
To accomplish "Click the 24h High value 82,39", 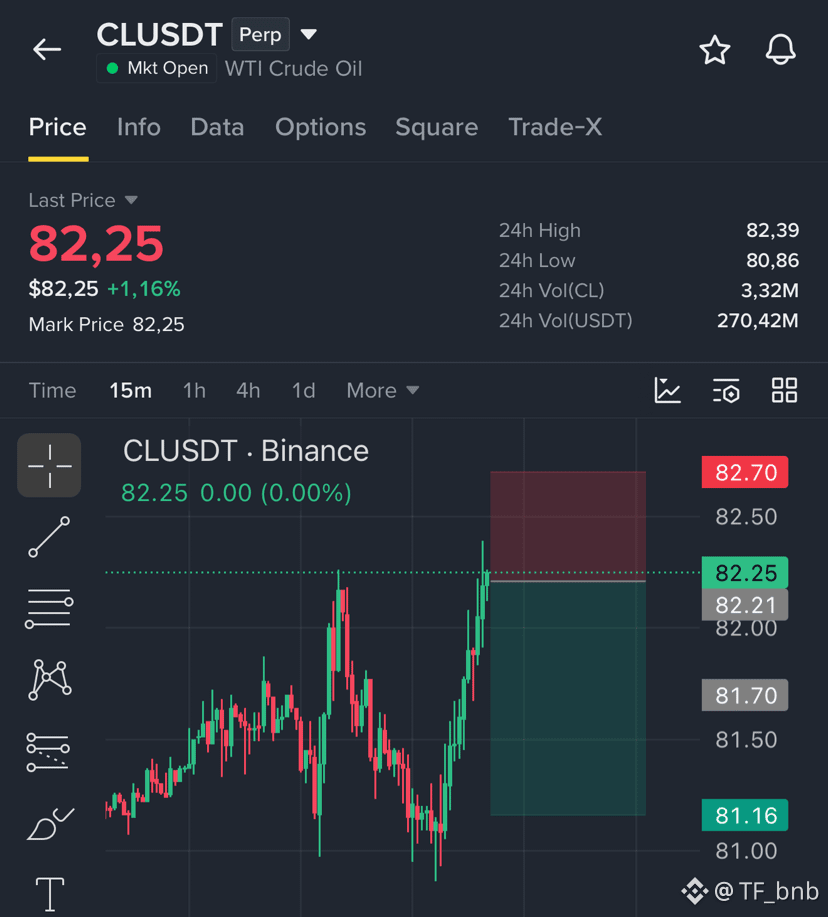I will point(772,230).
